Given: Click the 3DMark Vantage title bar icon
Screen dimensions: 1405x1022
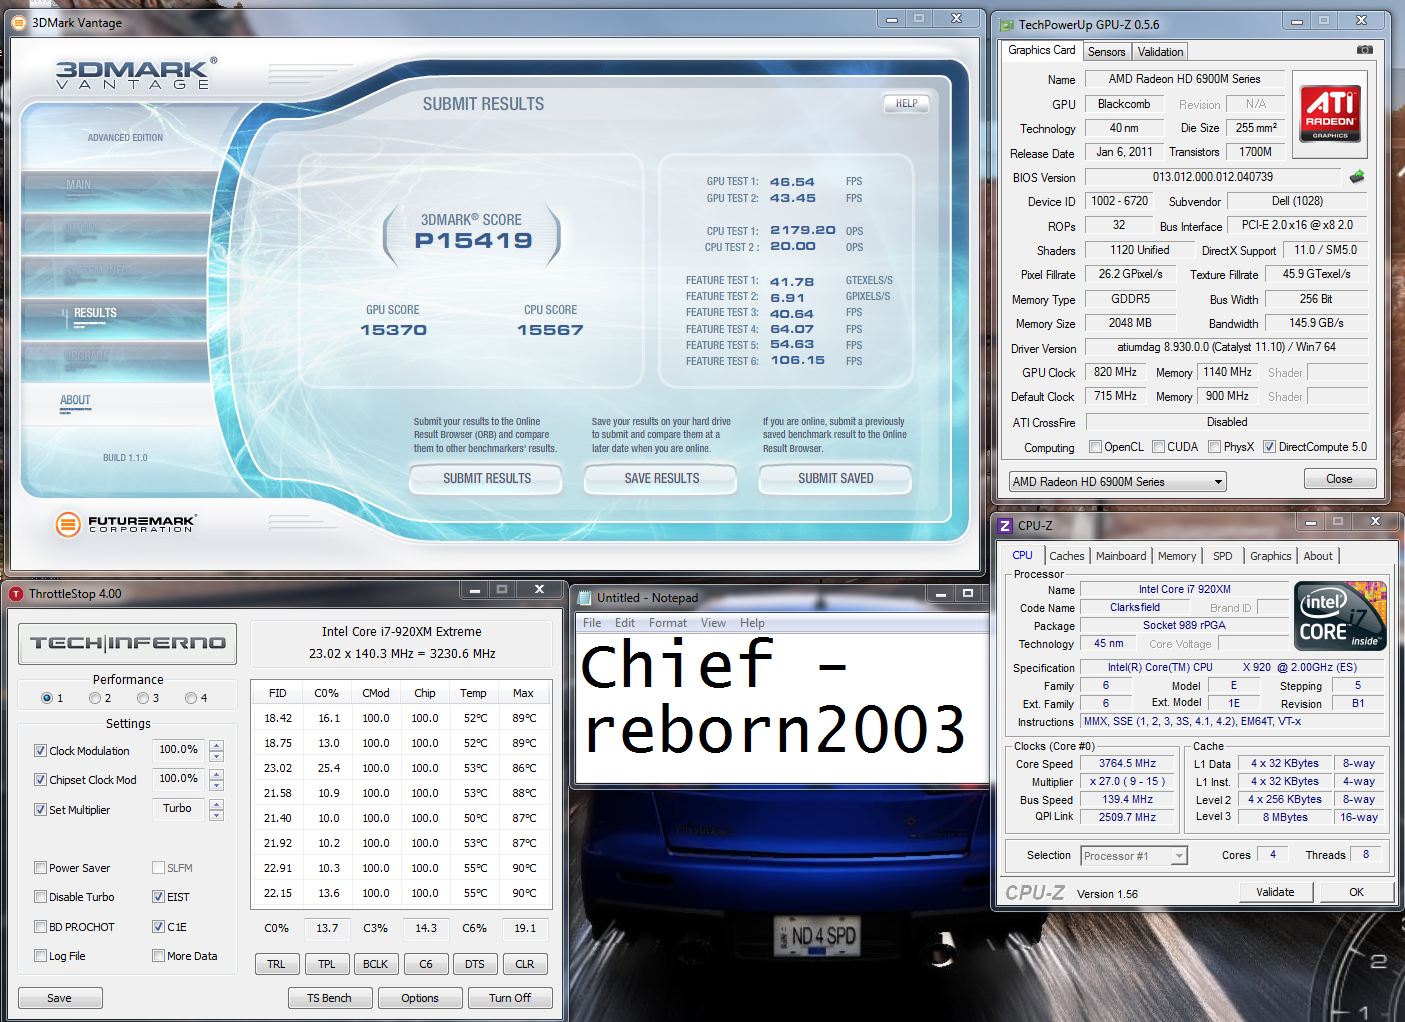Looking at the screenshot, I should tap(20, 22).
